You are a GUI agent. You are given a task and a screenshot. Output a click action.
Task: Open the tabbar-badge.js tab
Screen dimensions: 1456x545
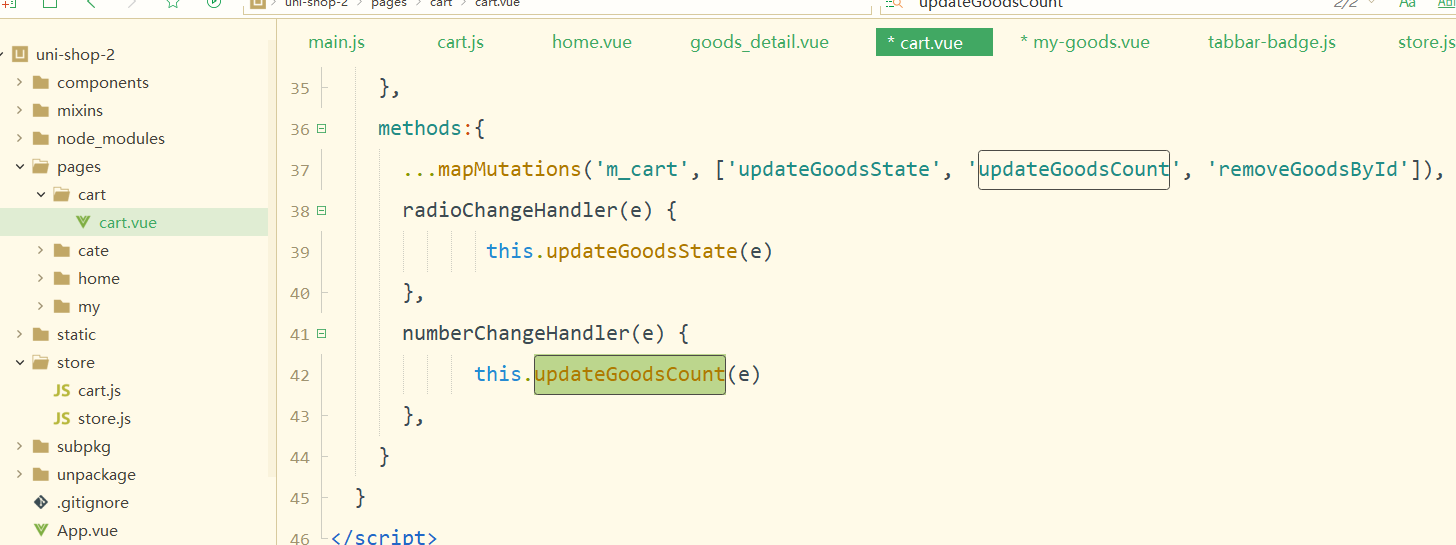pos(1271,42)
